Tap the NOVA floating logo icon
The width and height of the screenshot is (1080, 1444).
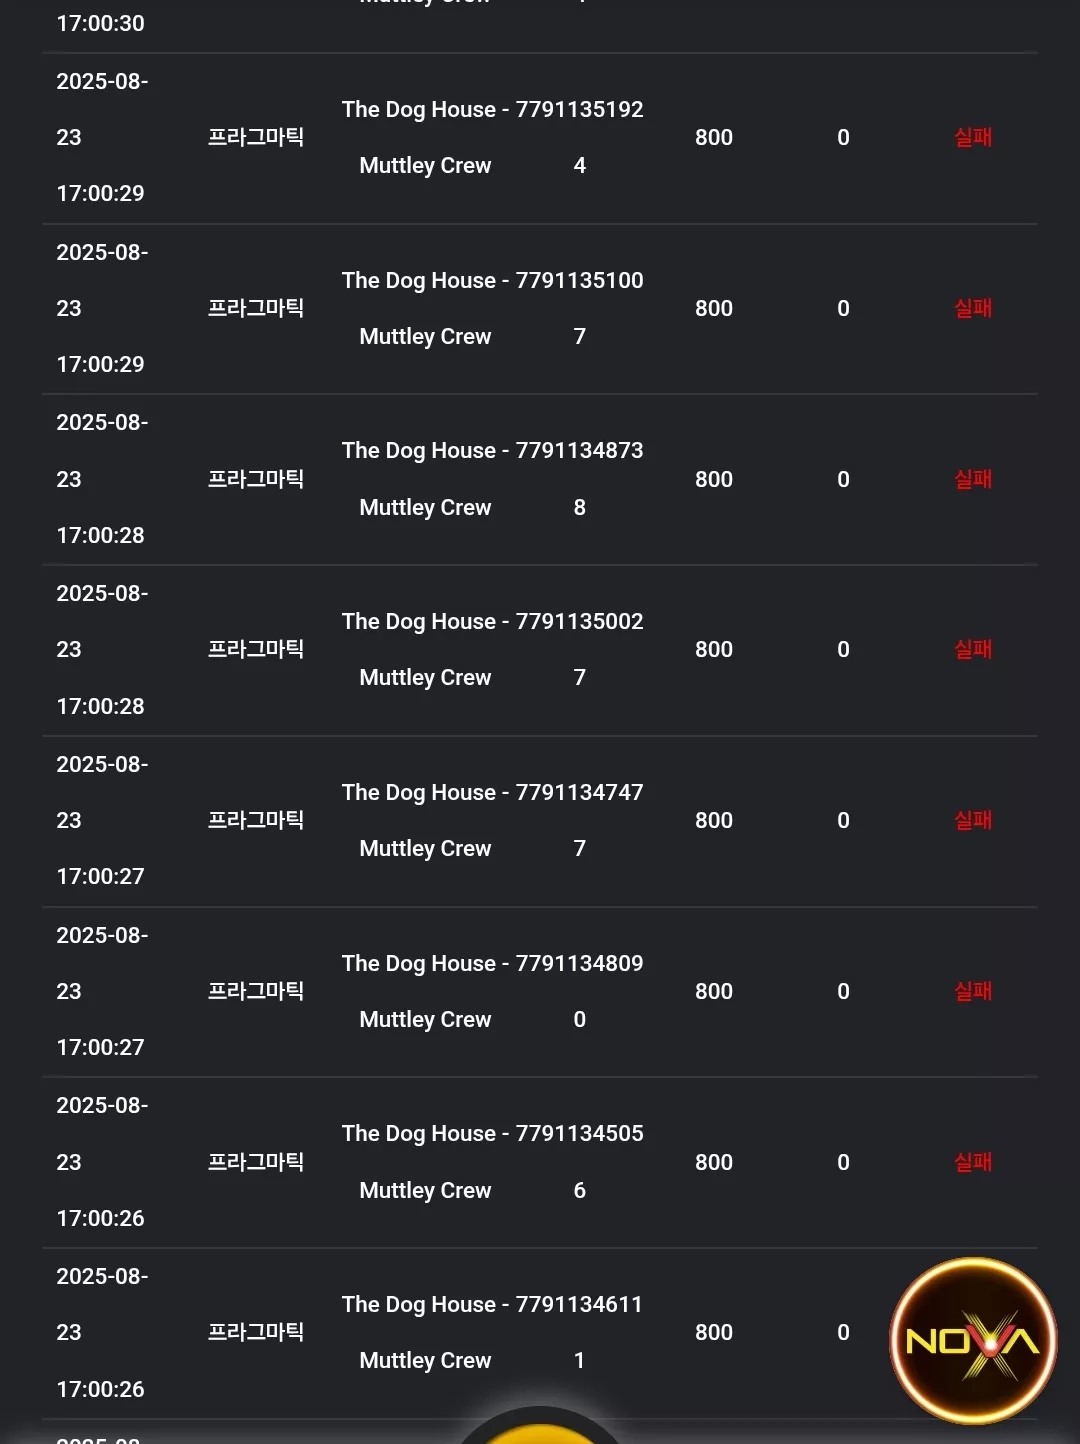click(973, 1340)
